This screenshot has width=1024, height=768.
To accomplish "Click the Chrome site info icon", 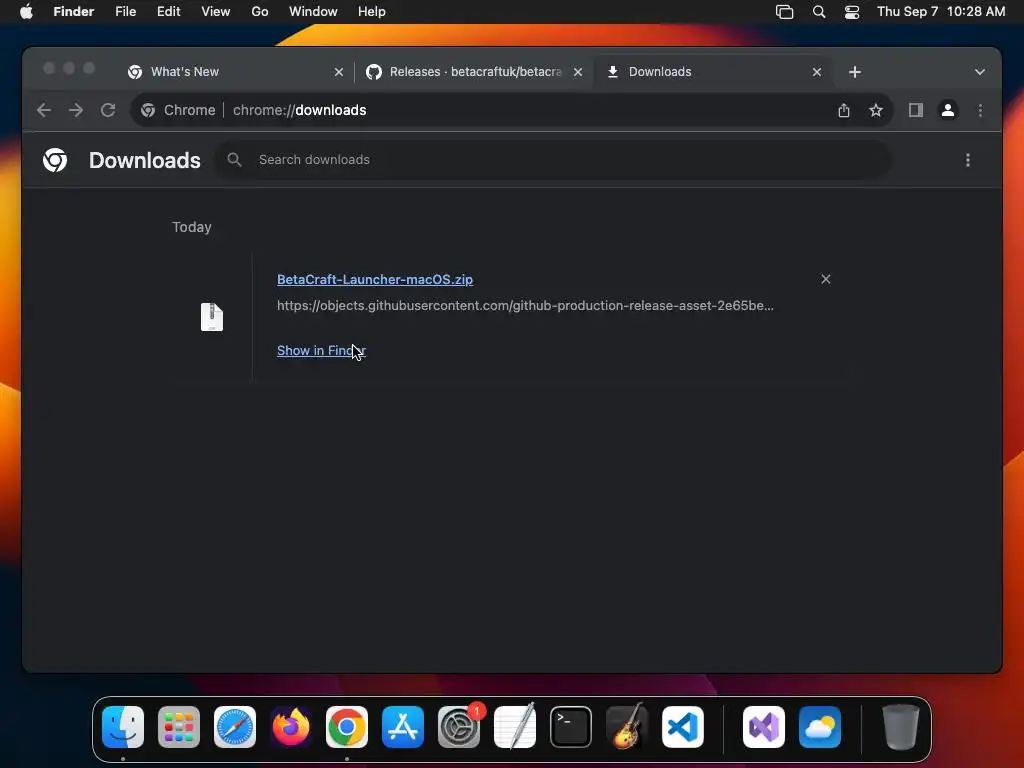I will [x=148, y=110].
